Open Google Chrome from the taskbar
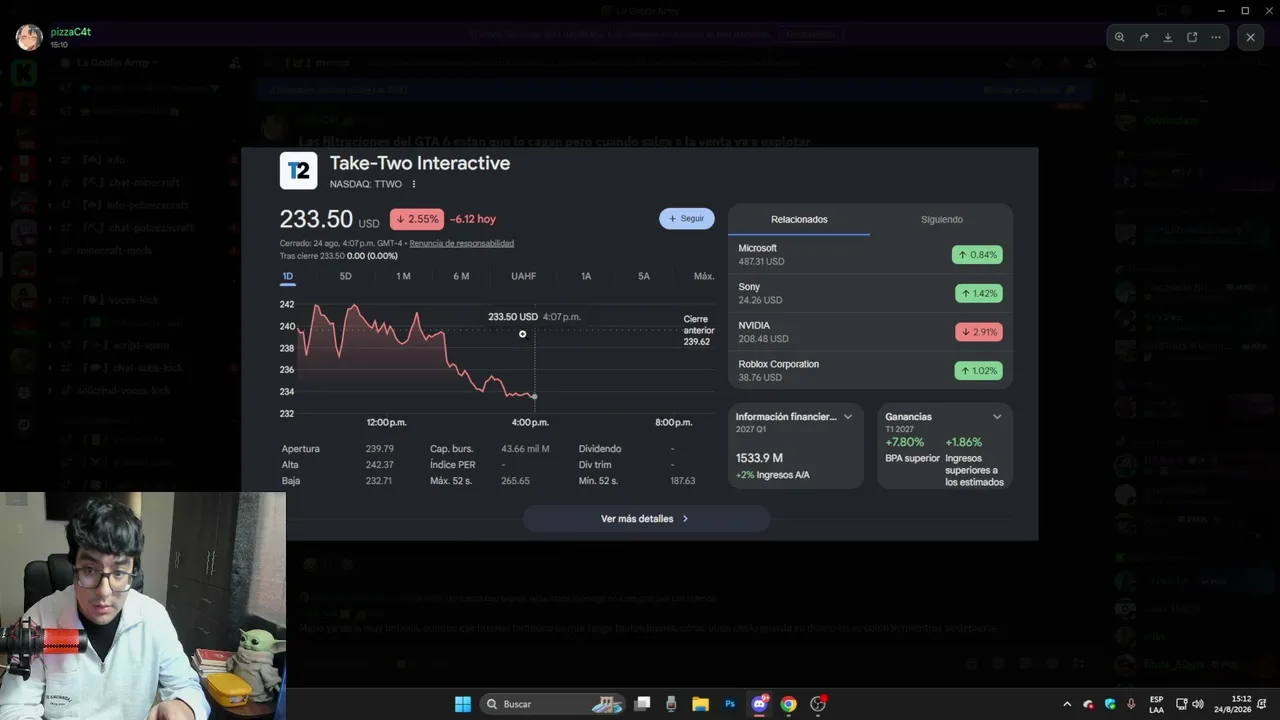This screenshot has height=720, width=1280. point(788,704)
